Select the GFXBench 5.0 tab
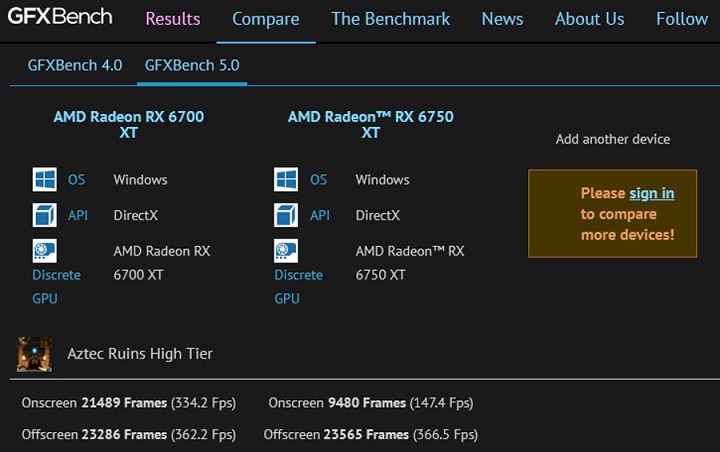Image resolution: width=720 pixels, height=452 pixels. coord(192,65)
